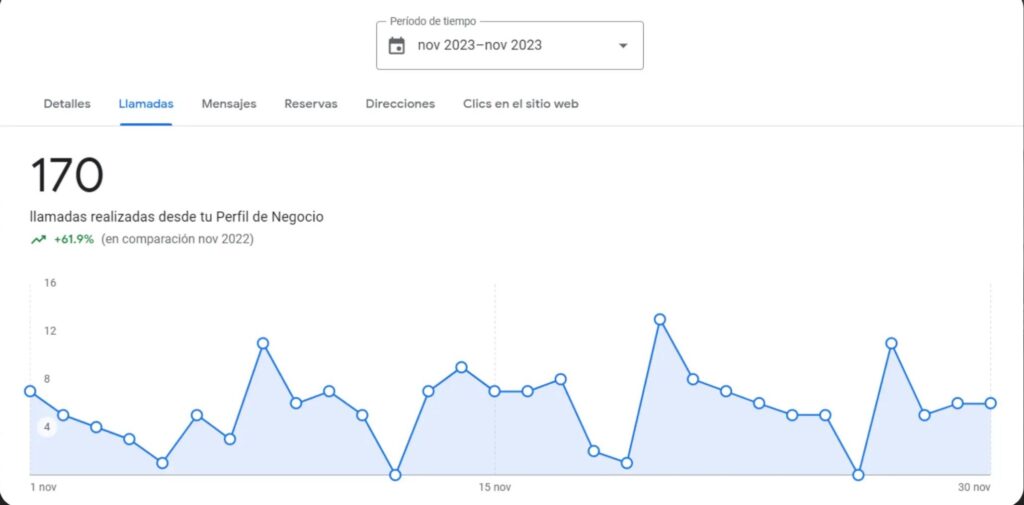The height and width of the screenshot is (505, 1024).
Task: Open the Mensajes tab
Action: point(229,104)
